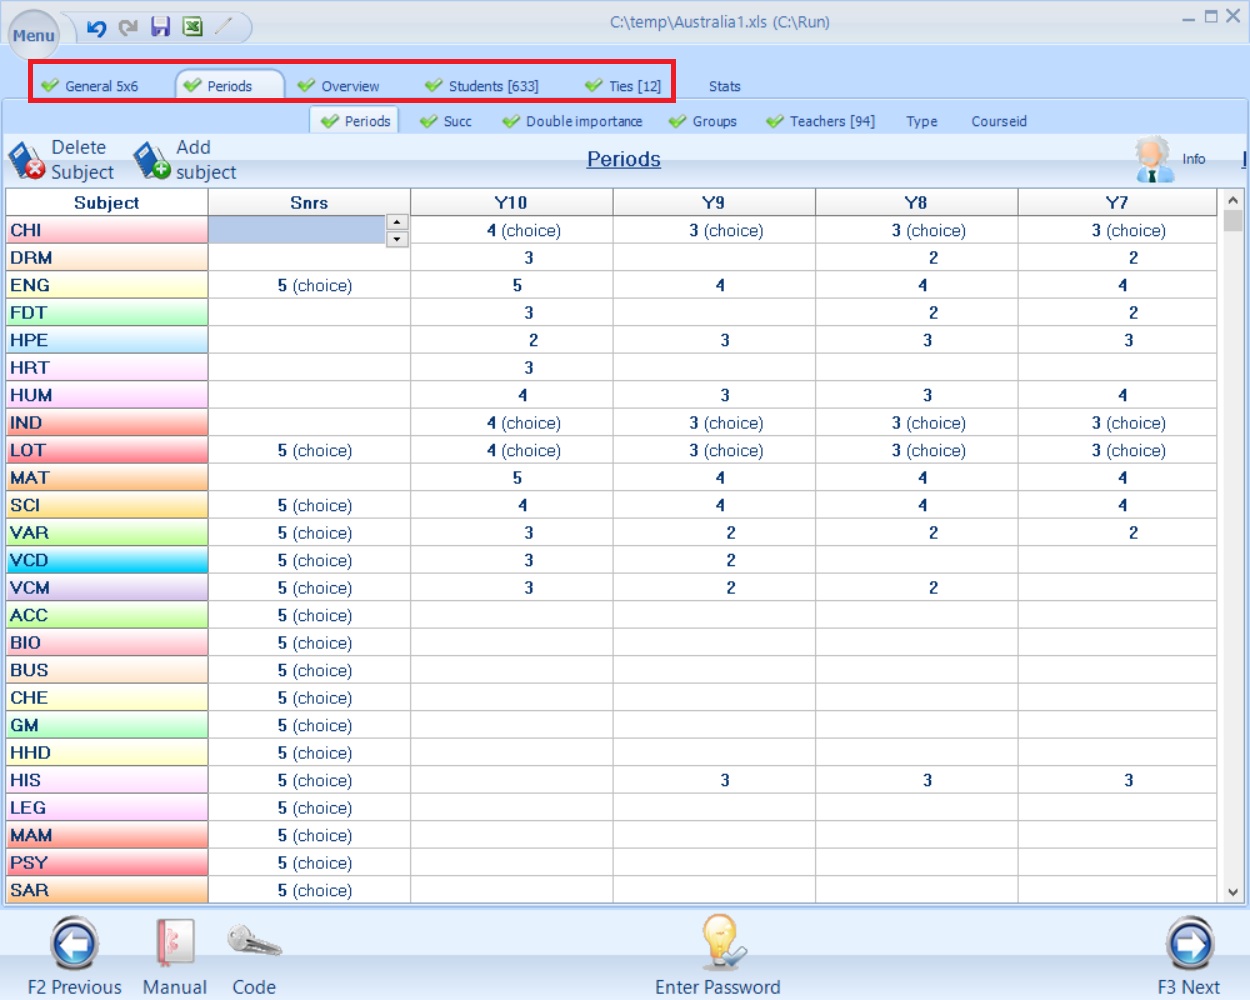
Task: Select the Double importance sub-tab
Action: pyautogui.click(x=572, y=121)
